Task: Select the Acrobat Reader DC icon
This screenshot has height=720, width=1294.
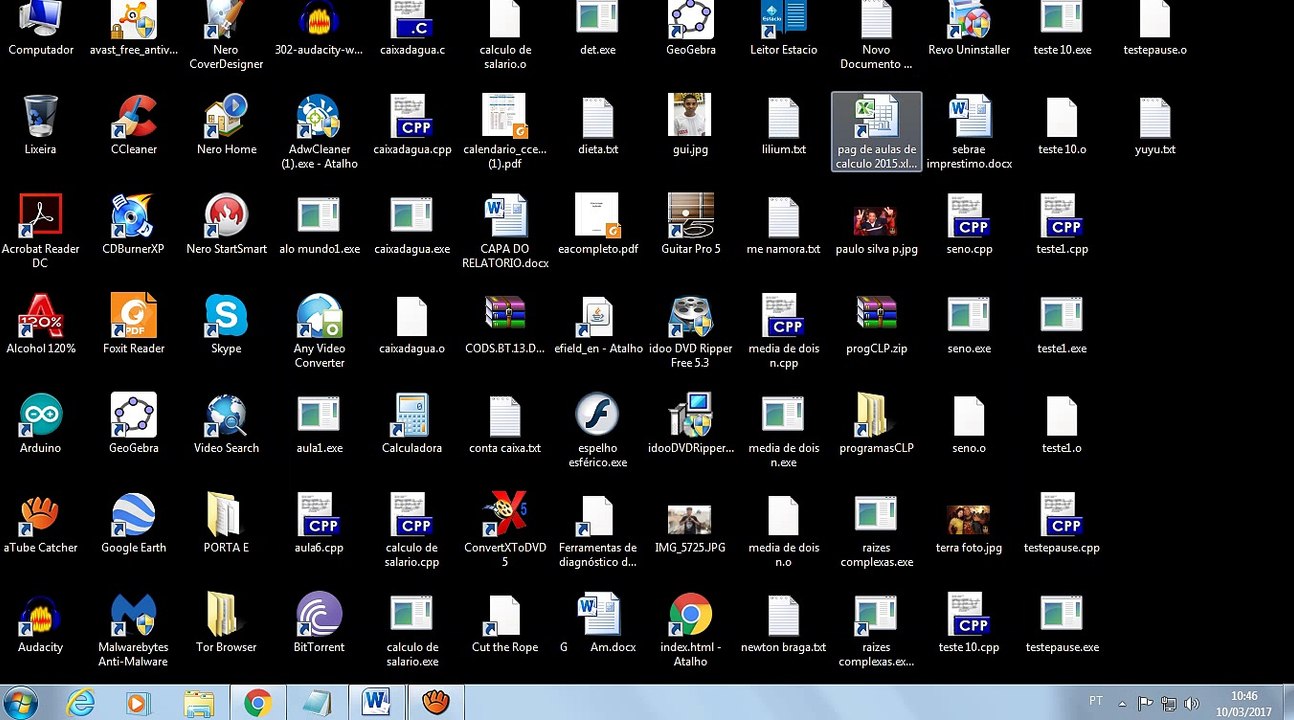Action: 41,231
